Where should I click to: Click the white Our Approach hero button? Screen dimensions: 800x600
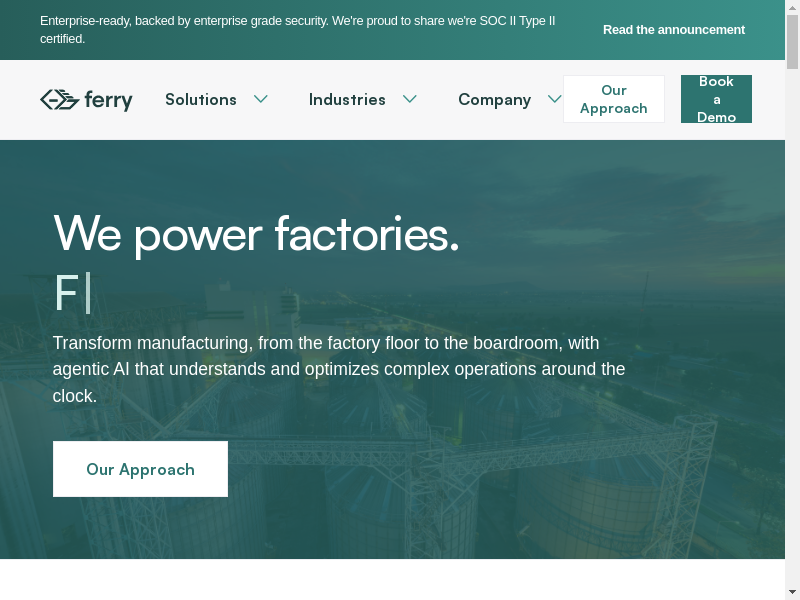(x=140, y=469)
